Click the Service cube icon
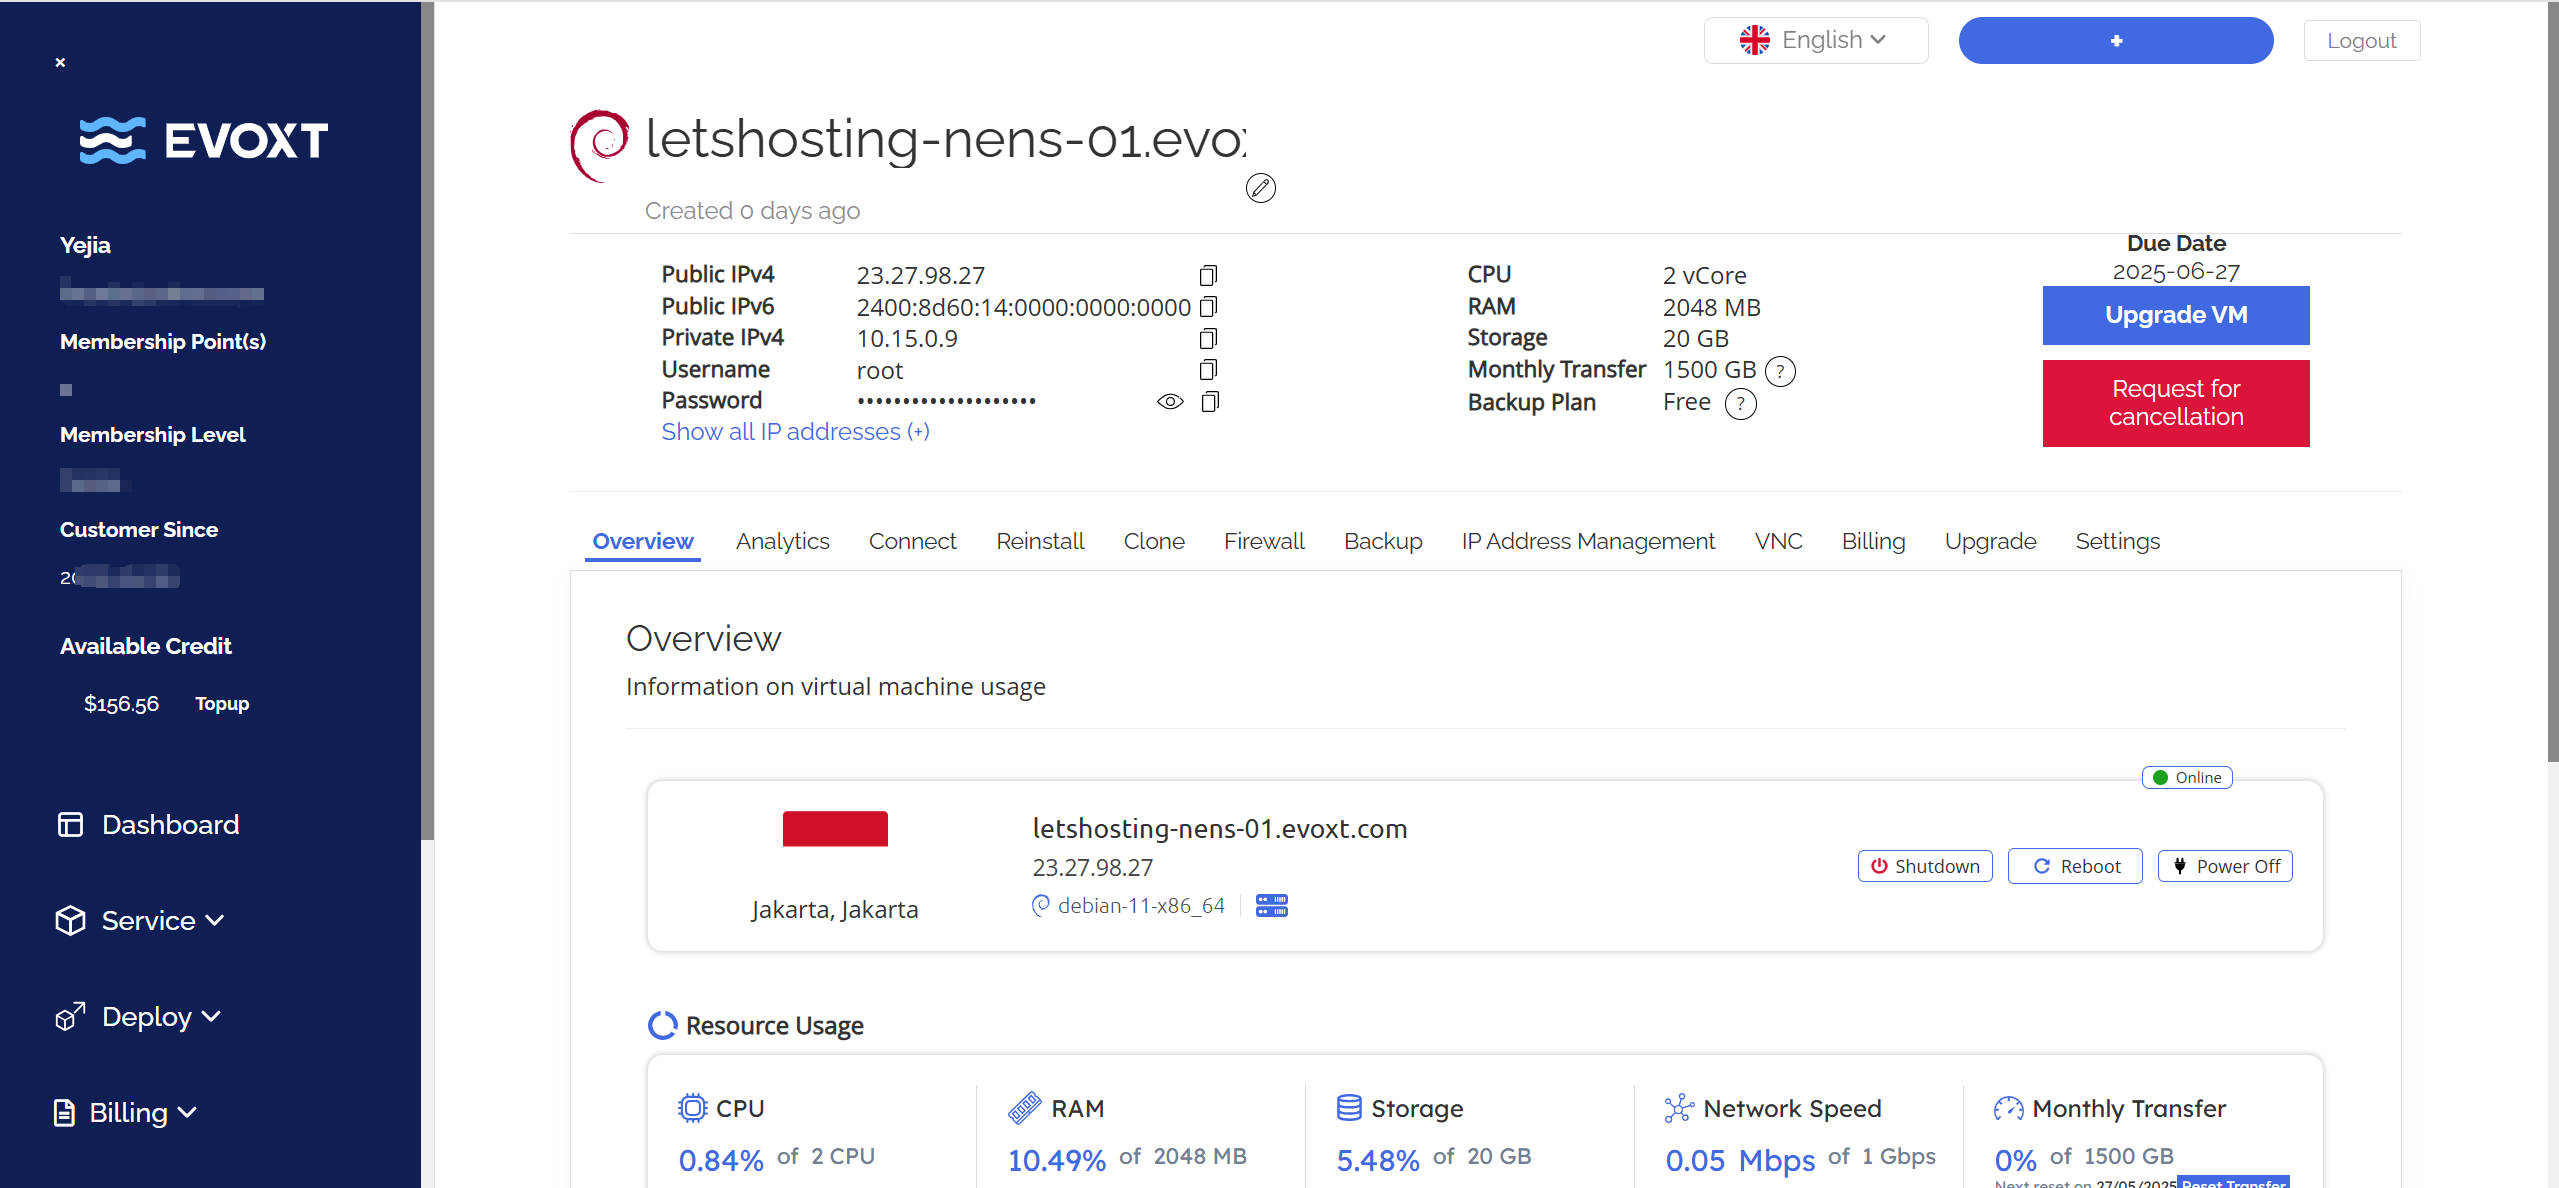Viewport: 2559px width, 1188px height. 70,921
